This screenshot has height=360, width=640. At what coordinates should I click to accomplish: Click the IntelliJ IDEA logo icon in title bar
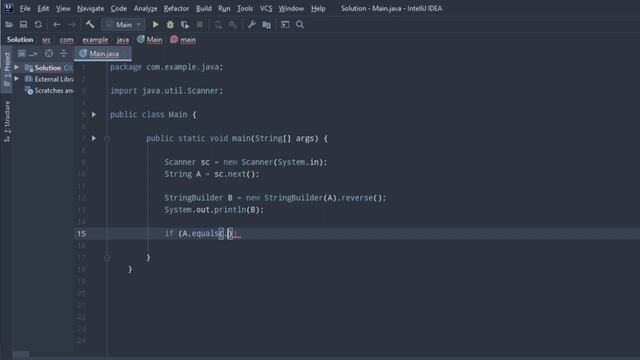pos(8,8)
